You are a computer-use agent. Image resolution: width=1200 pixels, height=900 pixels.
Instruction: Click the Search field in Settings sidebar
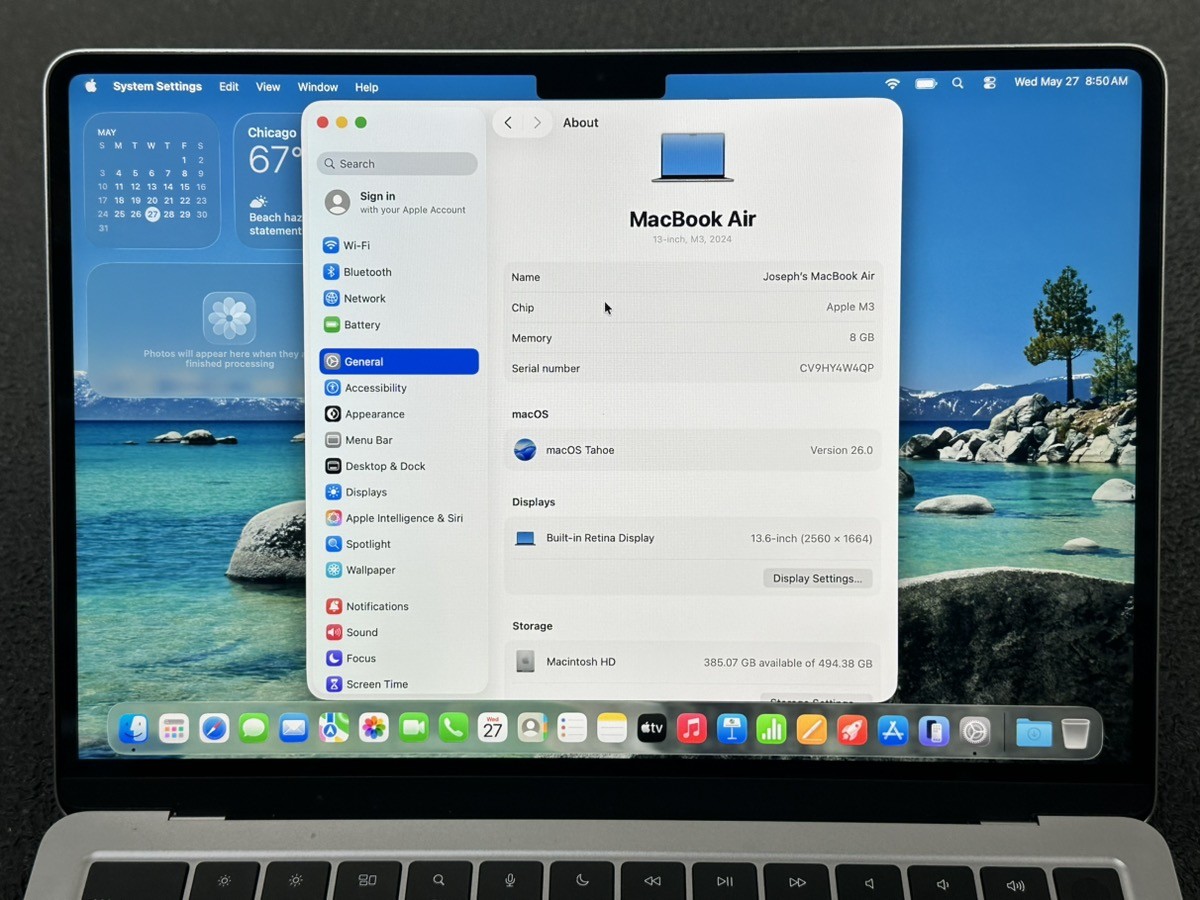click(397, 164)
